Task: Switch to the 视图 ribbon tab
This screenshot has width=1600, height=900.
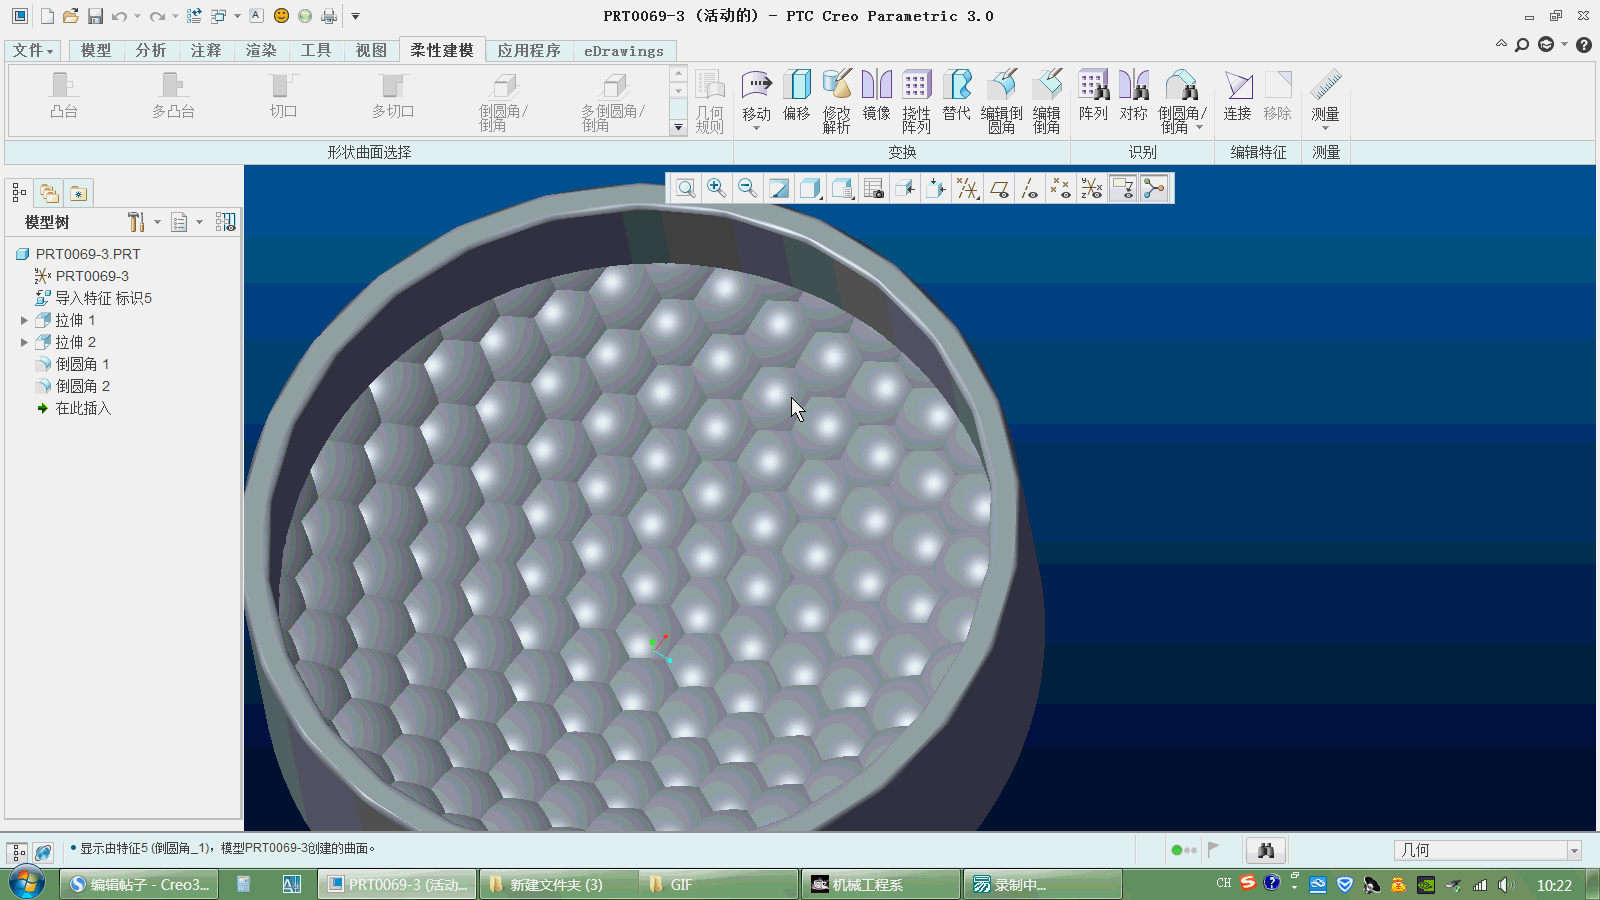Action: (x=371, y=50)
